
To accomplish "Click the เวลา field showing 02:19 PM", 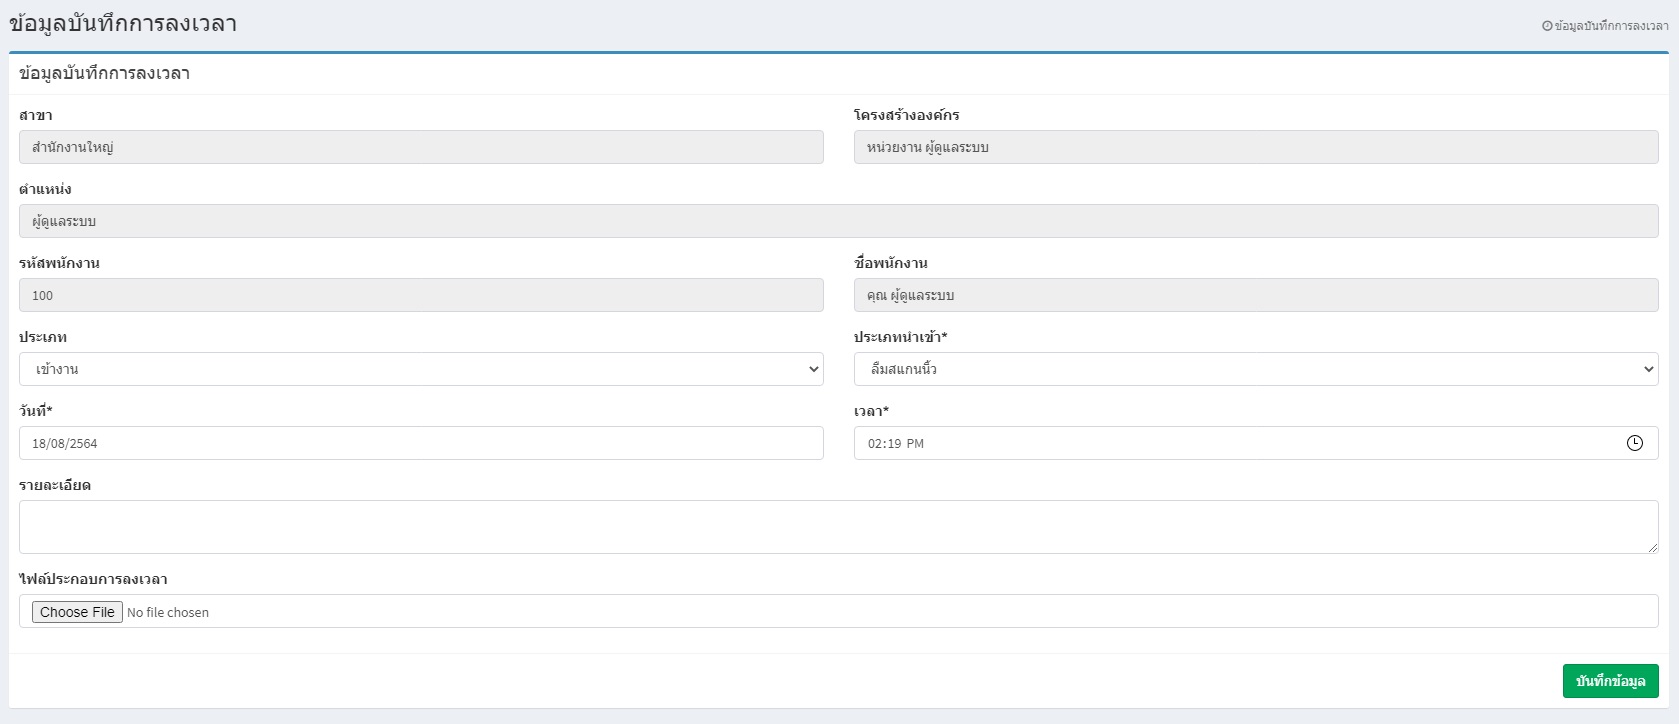I will point(1256,443).
